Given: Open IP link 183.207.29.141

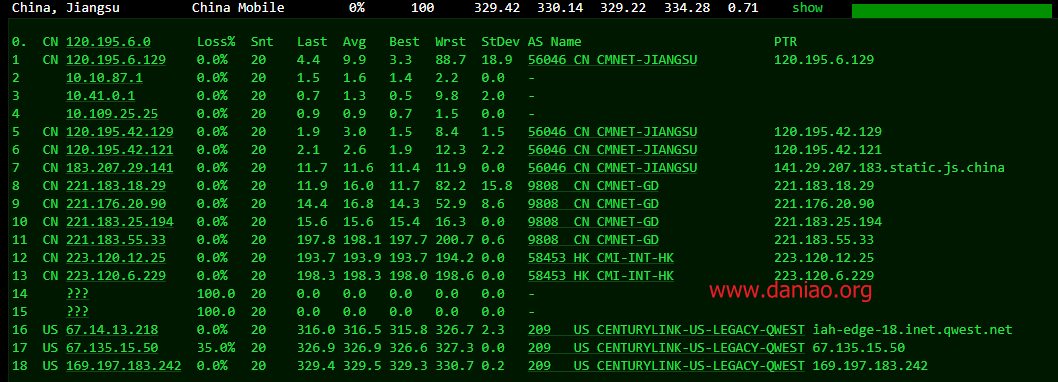Looking at the screenshot, I should (x=119, y=167).
